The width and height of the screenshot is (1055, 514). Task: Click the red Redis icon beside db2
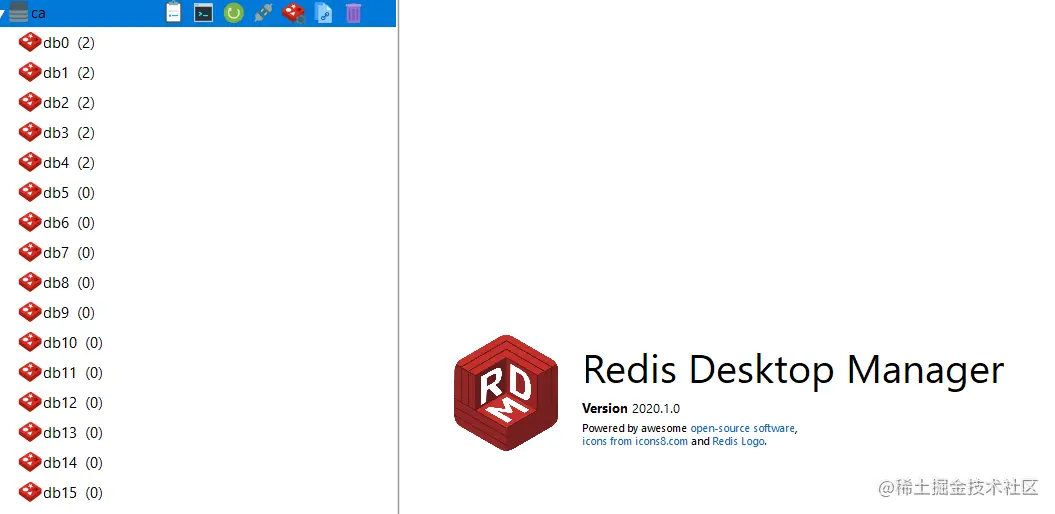click(30, 102)
